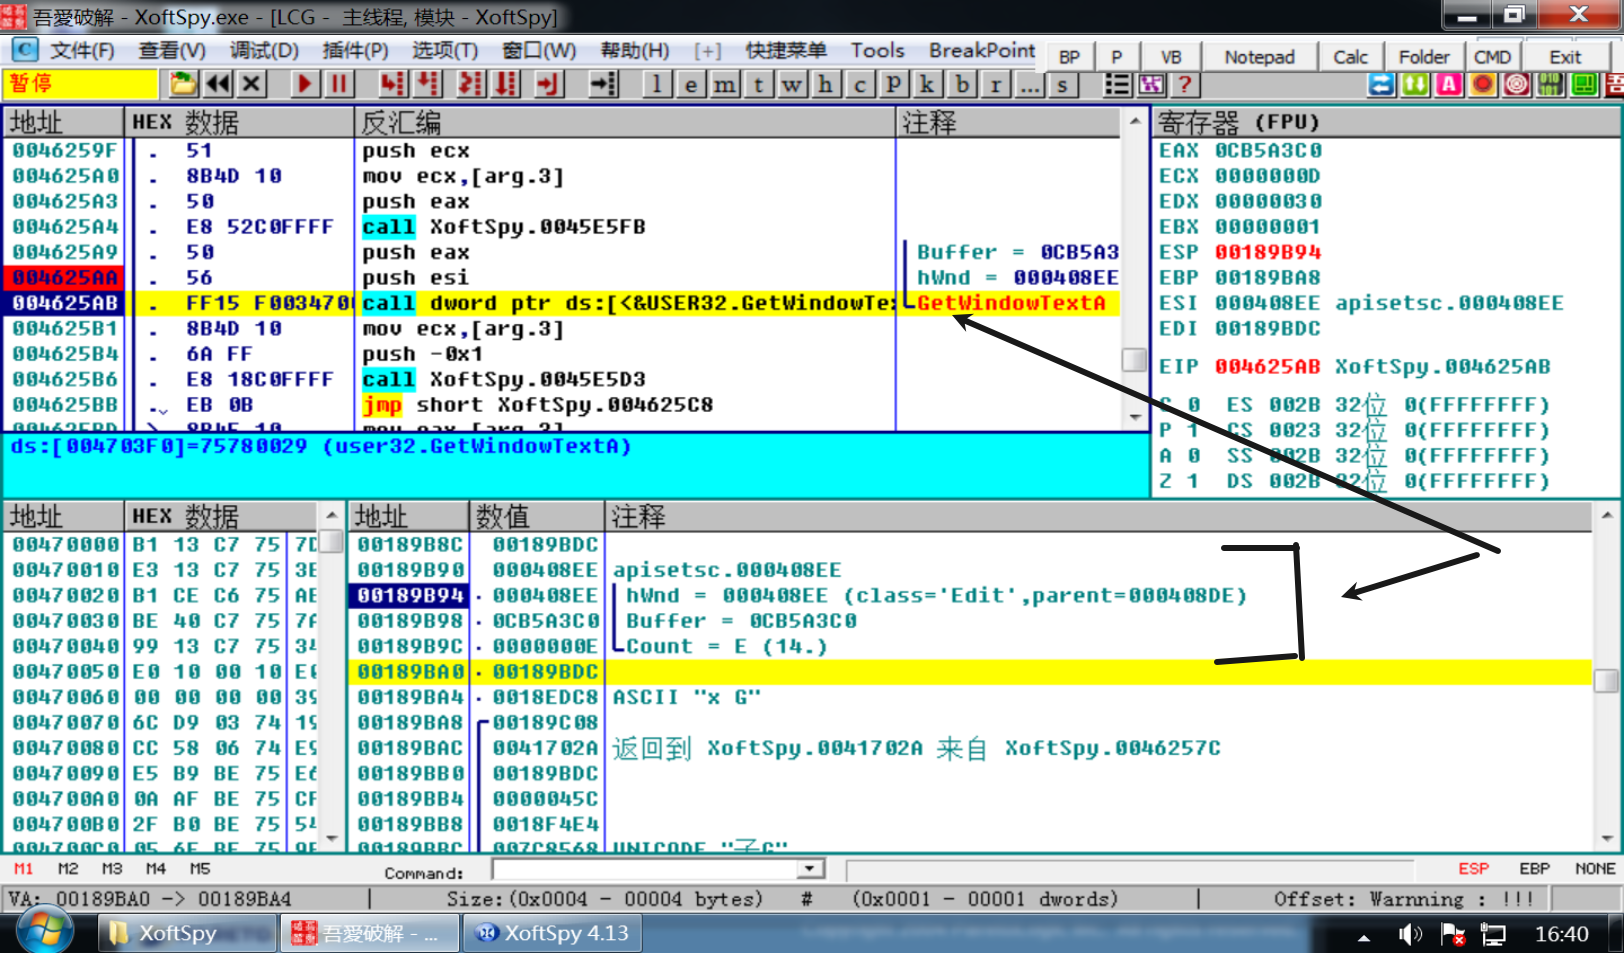Expand the [+] menu bar item
1624x953 pixels.
tap(707, 51)
